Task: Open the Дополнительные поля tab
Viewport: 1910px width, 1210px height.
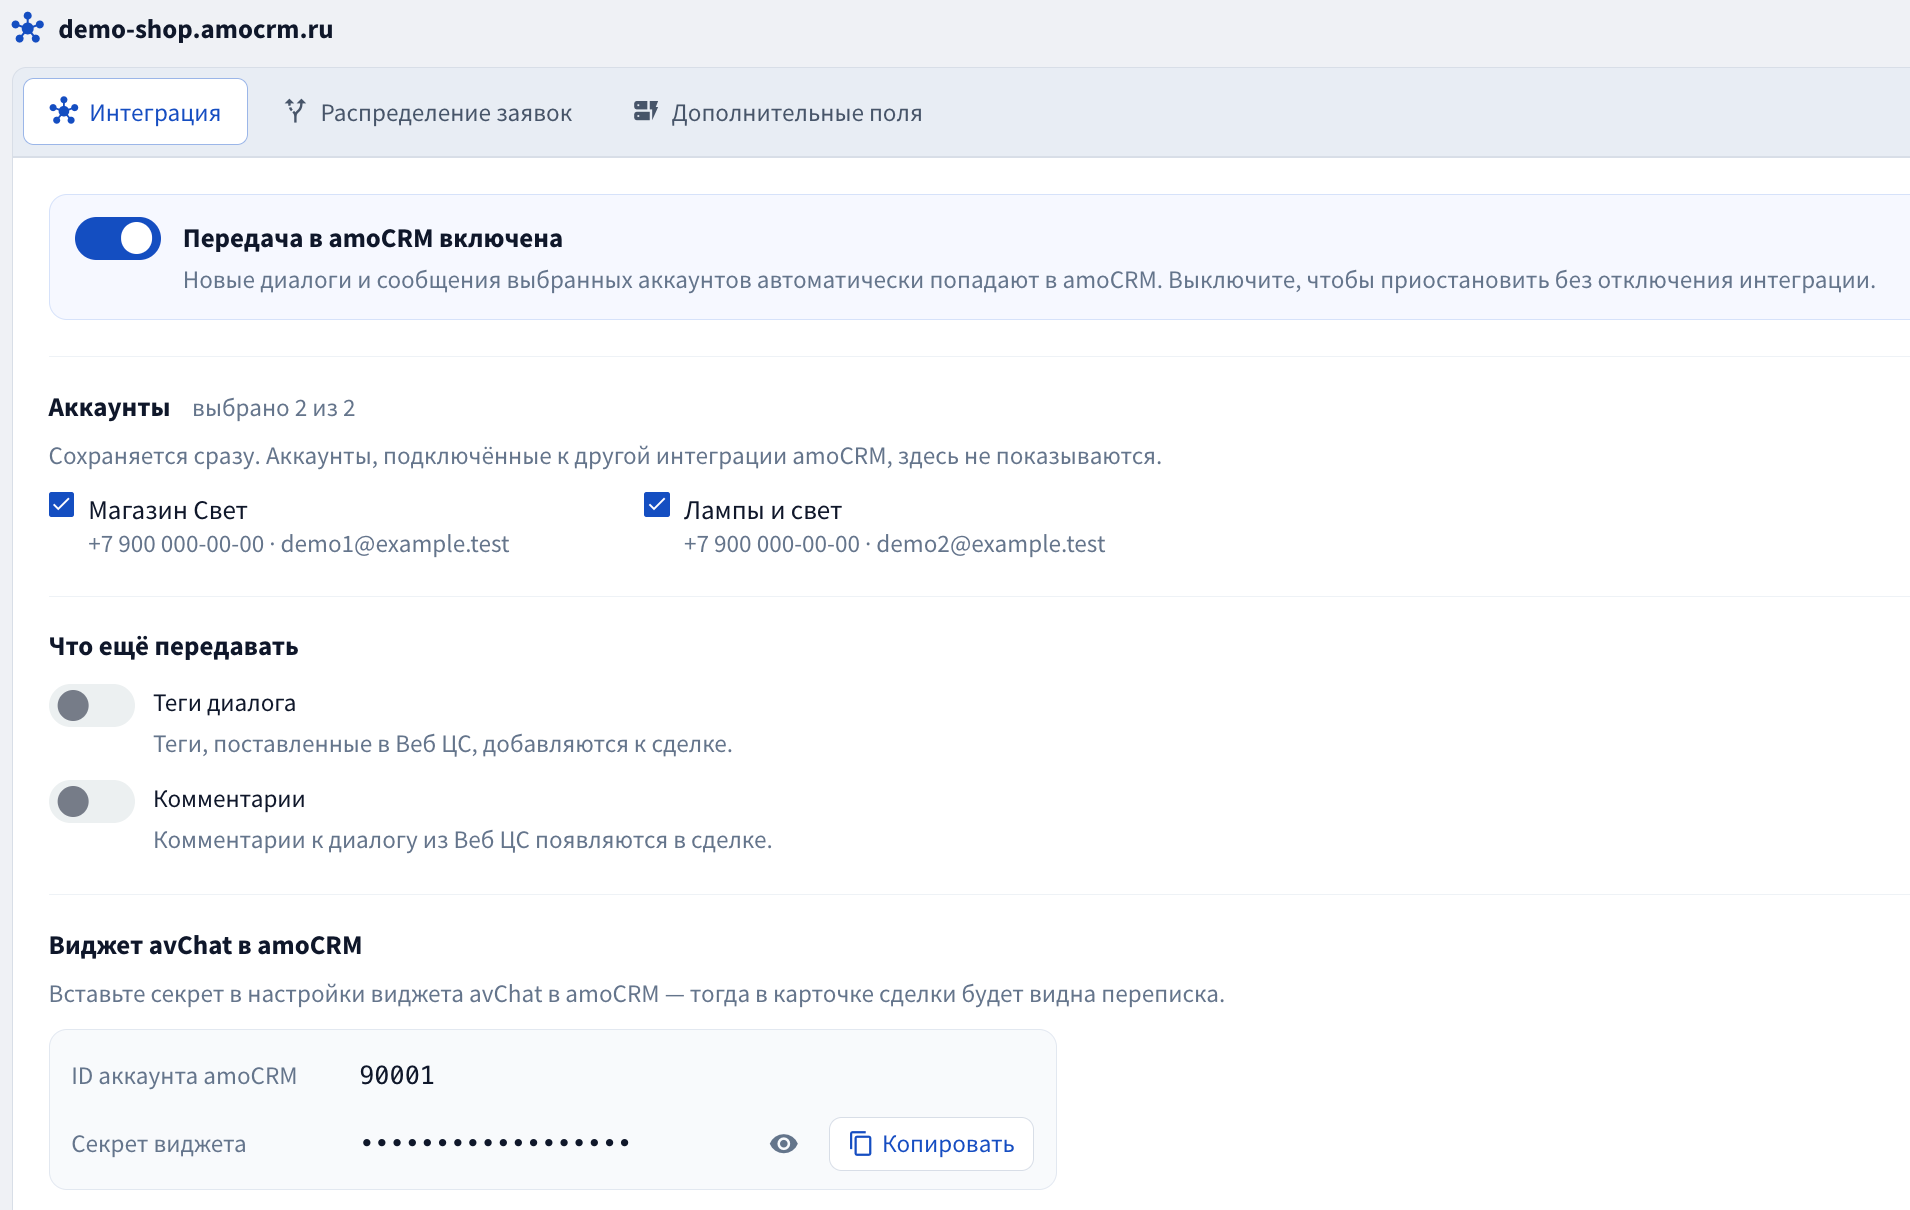Action: tap(778, 112)
